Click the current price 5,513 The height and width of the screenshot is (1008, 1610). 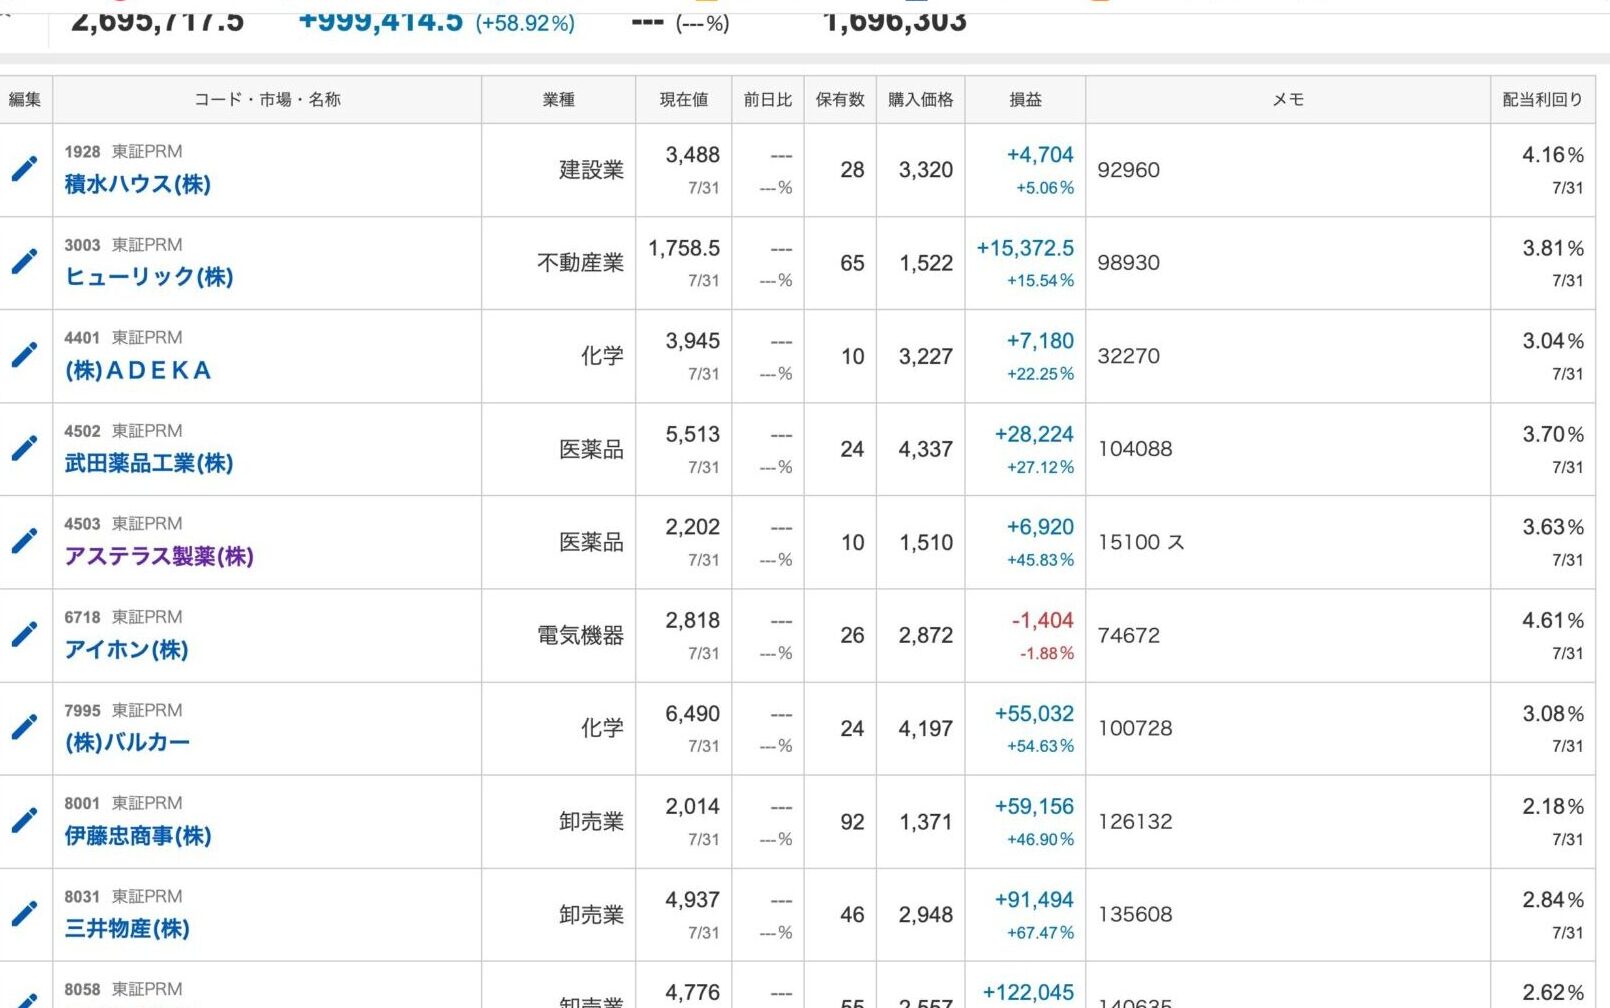click(693, 434)
